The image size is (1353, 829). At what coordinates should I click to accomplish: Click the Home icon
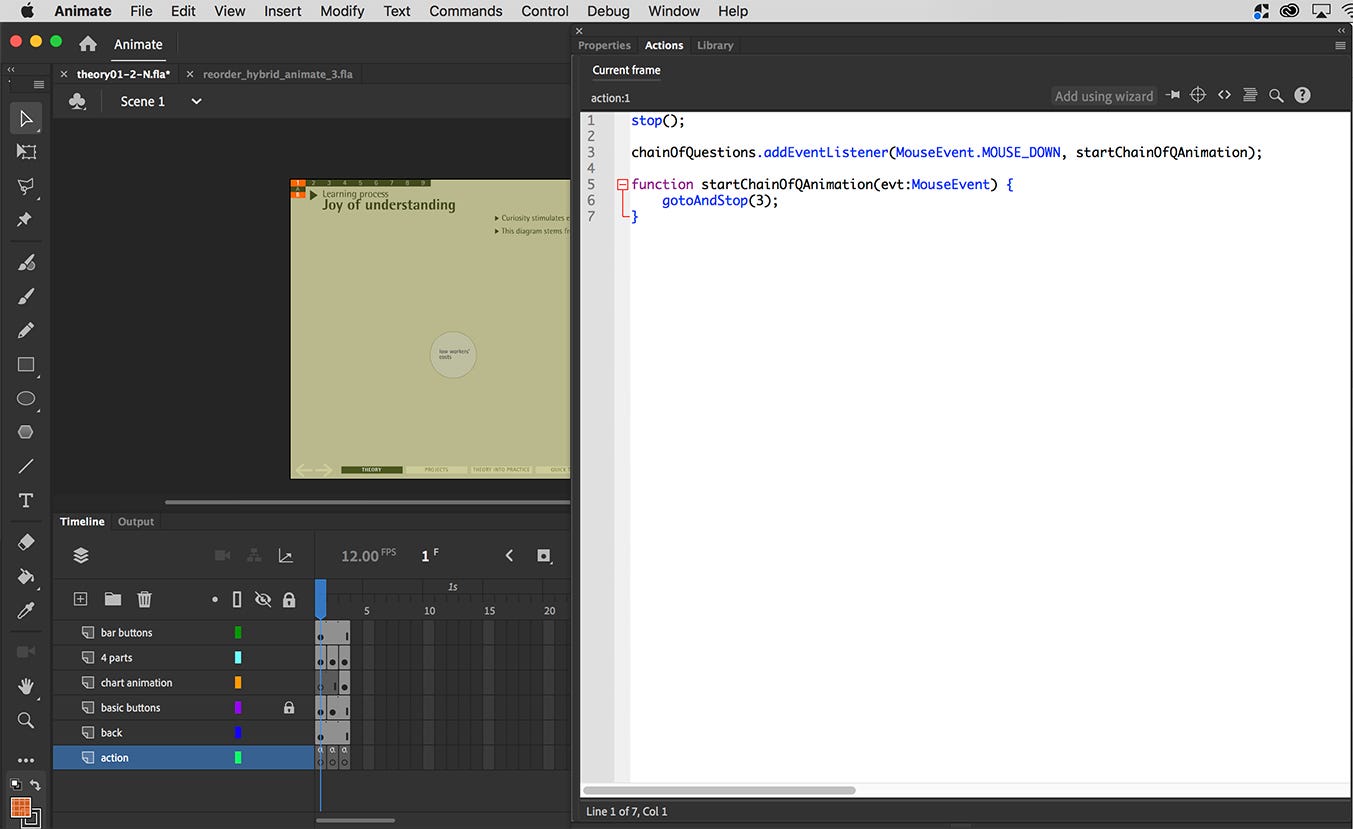(88, 44)
